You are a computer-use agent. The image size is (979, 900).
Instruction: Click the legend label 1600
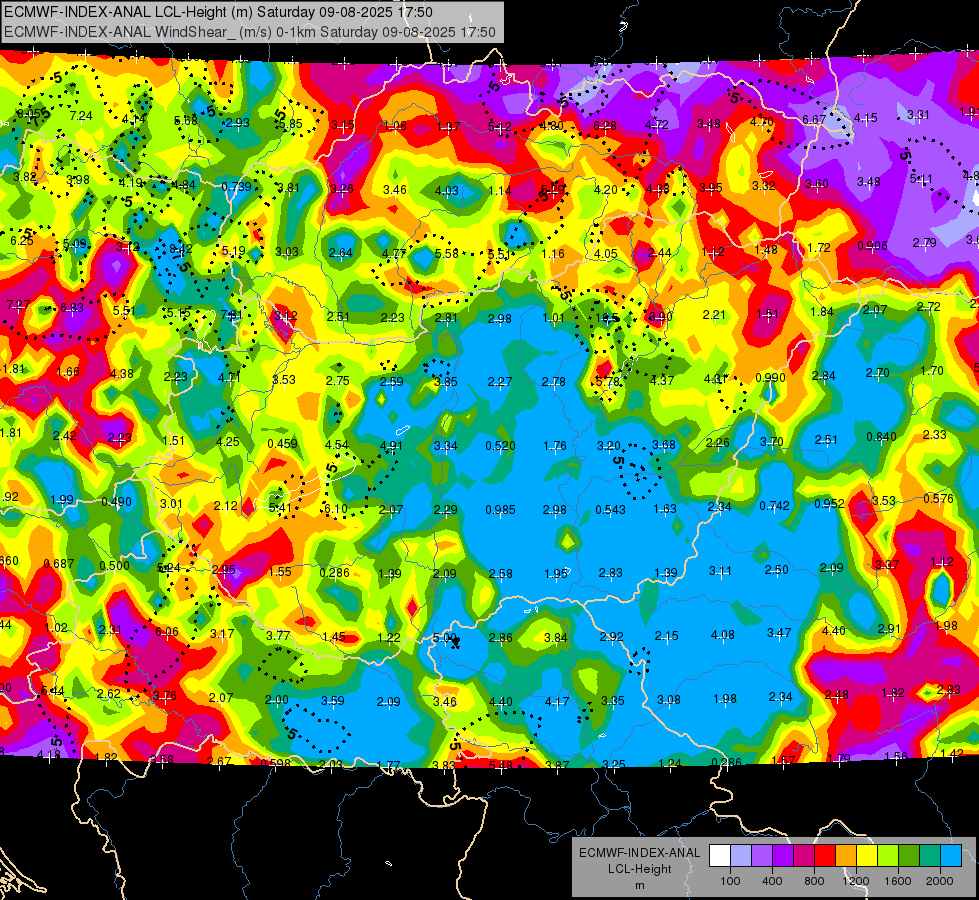point(898,881)
